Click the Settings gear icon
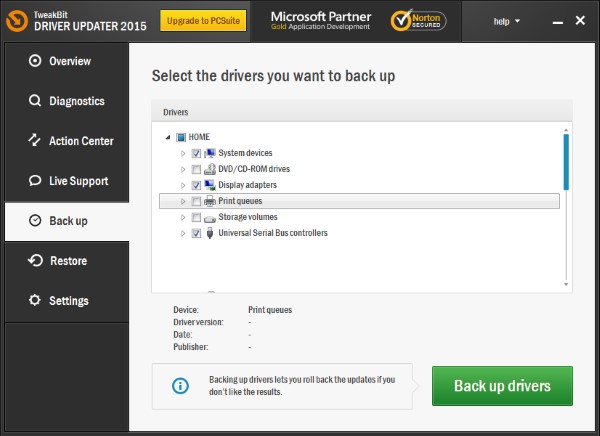This screenshot has width=600, height=436. [x=34, y=300]
